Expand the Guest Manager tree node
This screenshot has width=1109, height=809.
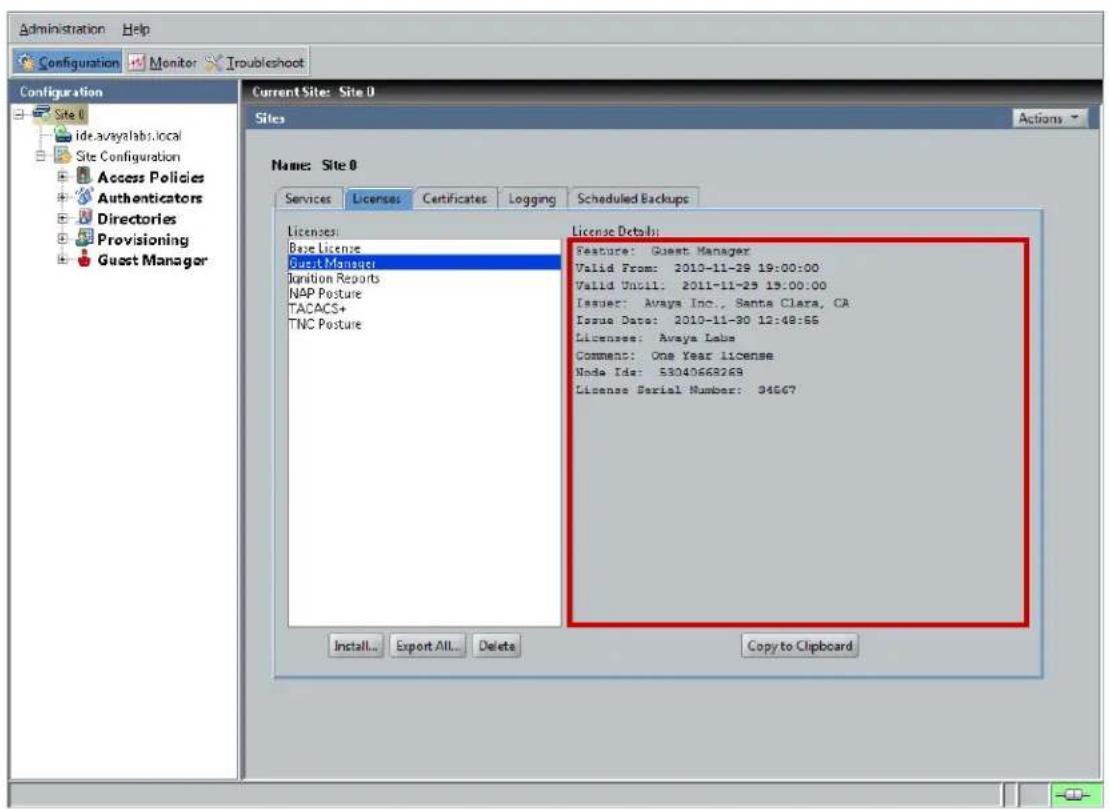click(x=62, y=260)
